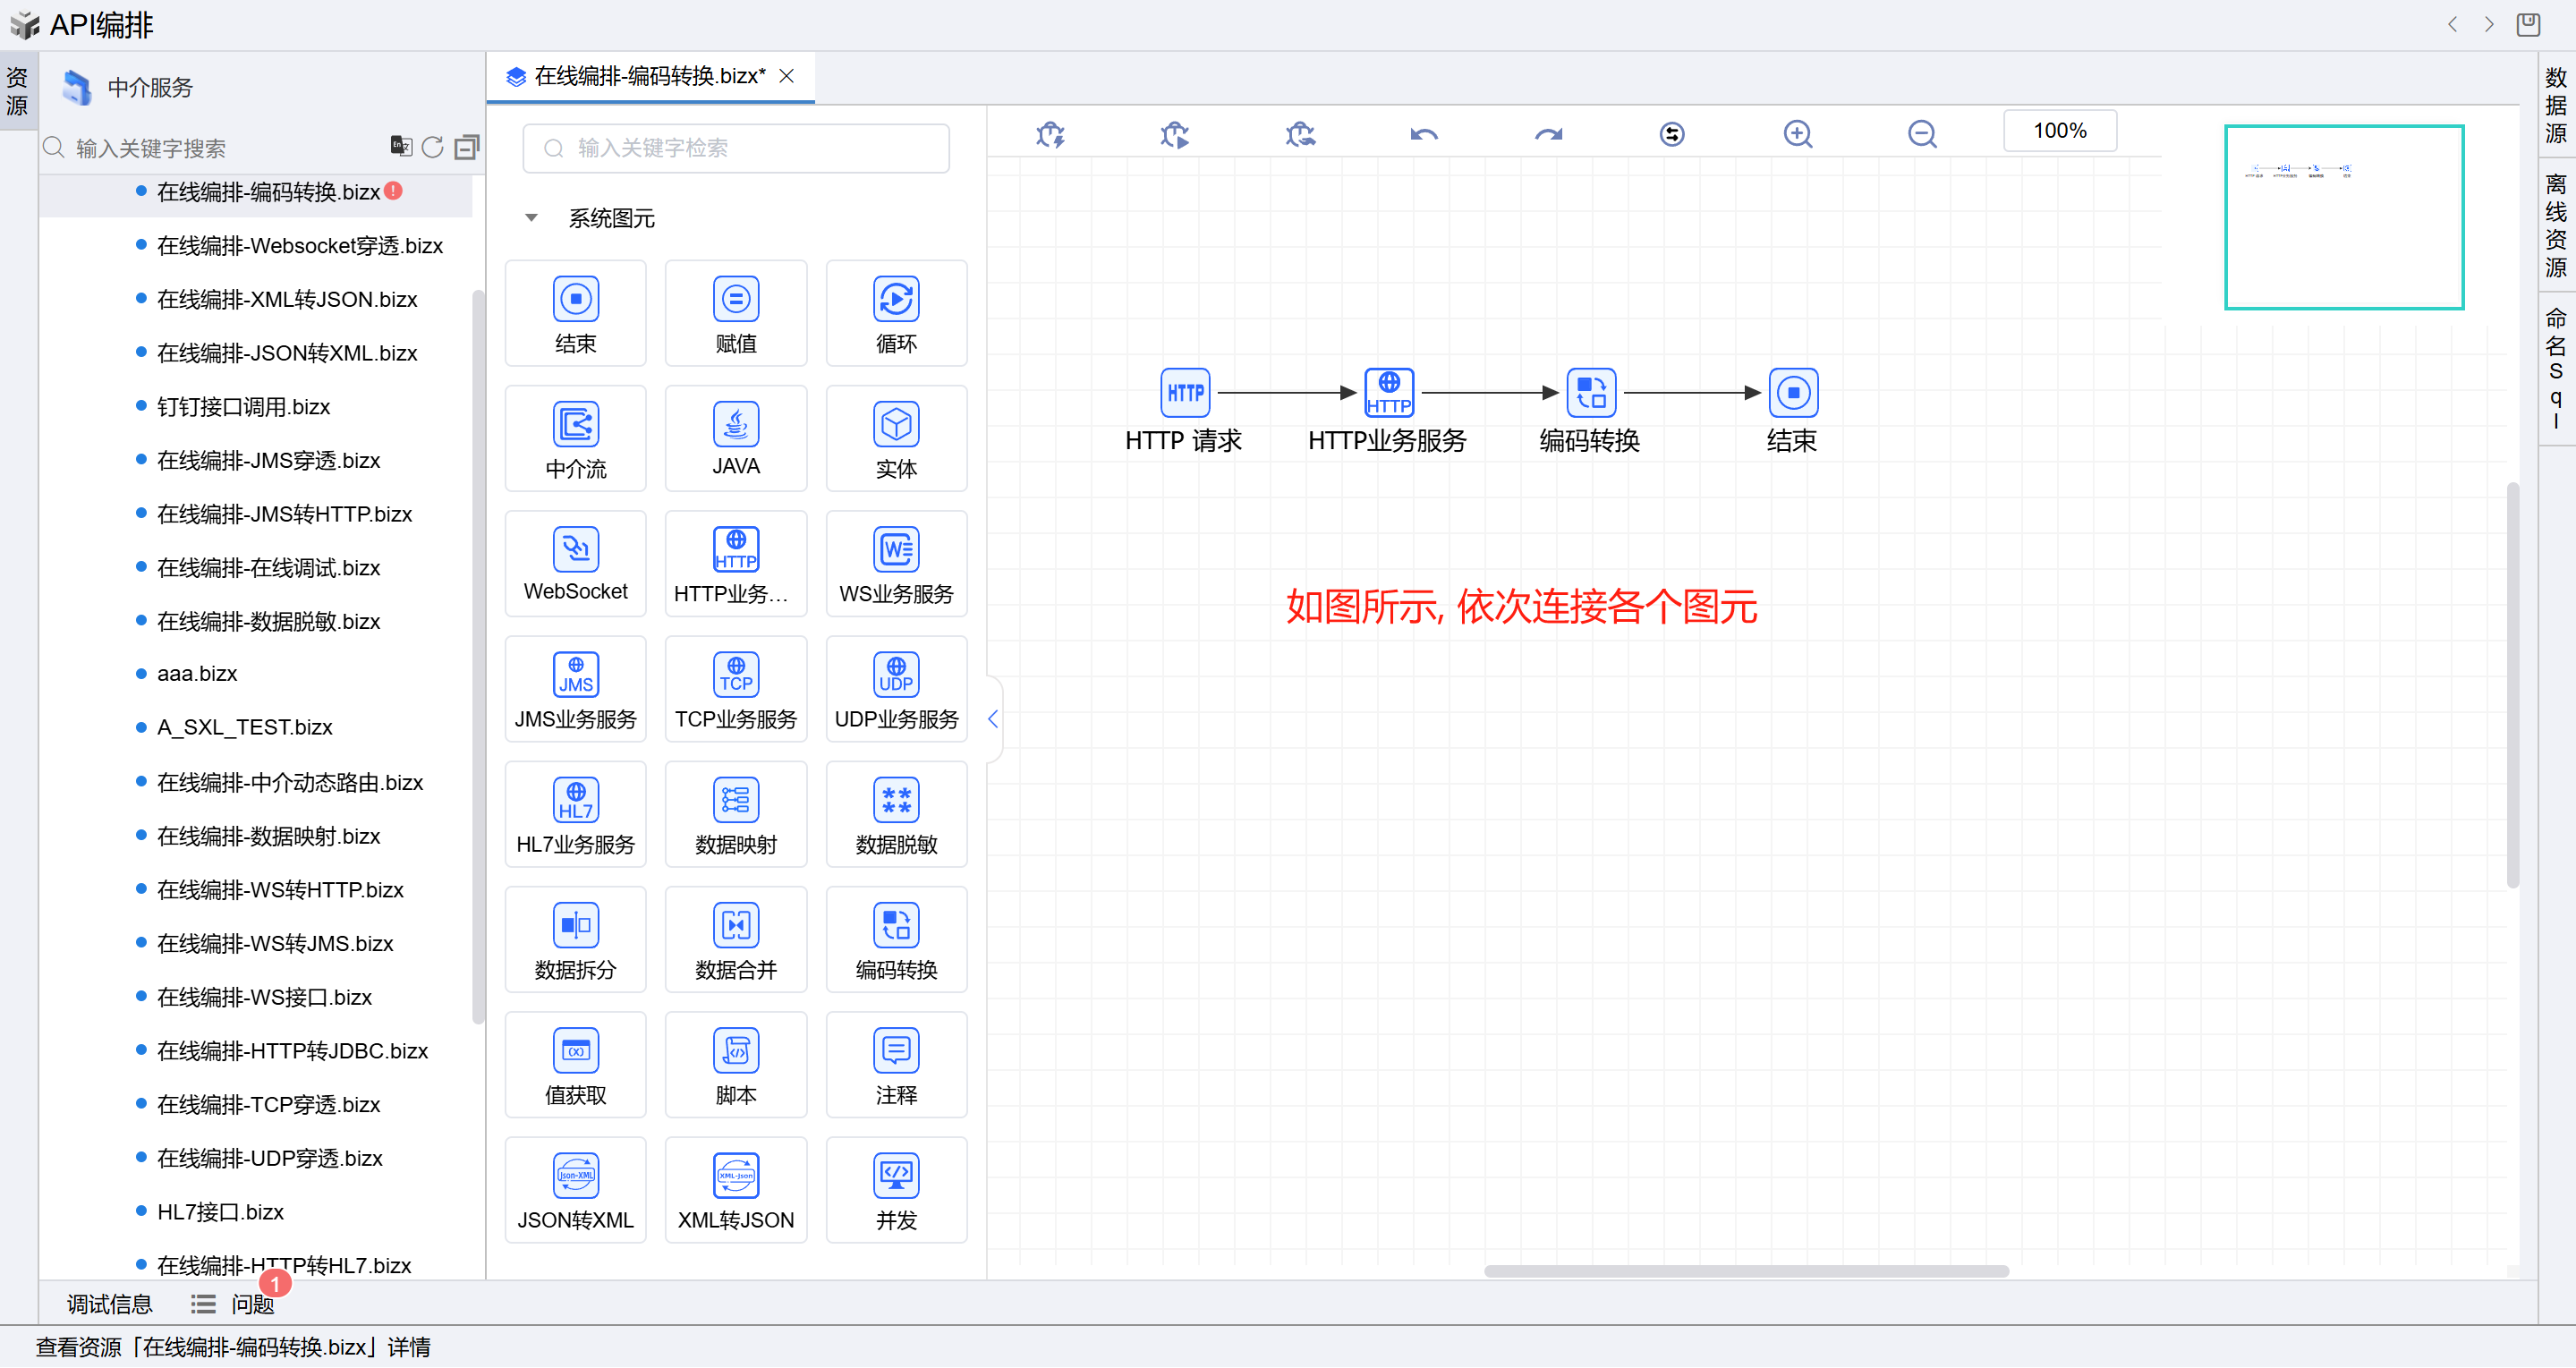Screen dimensions: 2576x1368
Task: Click the redo arrow in the toolbar
Action: [x=1548, y=133]
